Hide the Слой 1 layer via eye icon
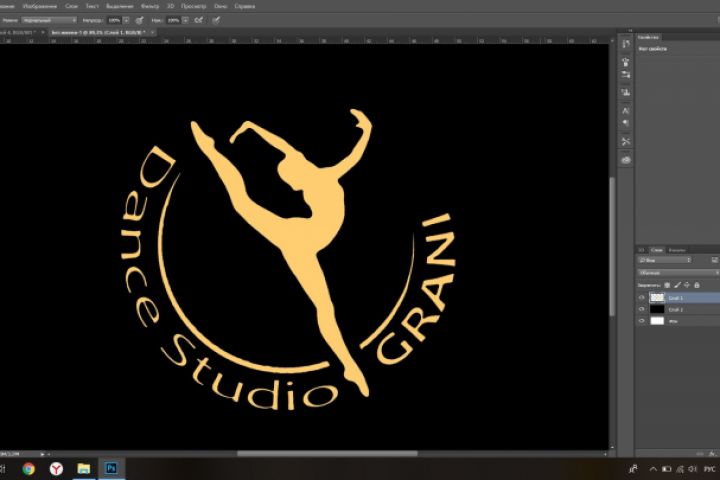Image resolution: width=720 pixels, height=480 pixels. (x=641, y=298)
